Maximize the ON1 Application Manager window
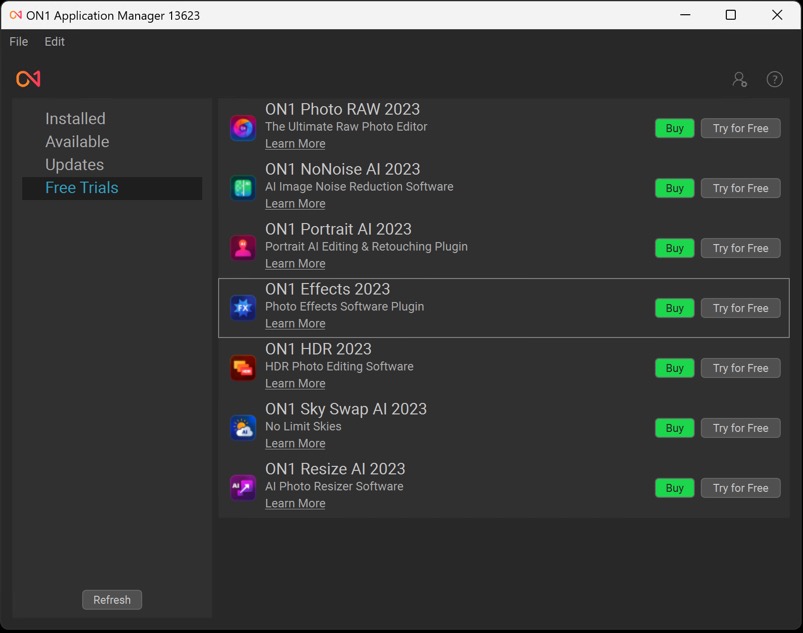The width and height of the screenshot is (803, 633). pos(731,15)
